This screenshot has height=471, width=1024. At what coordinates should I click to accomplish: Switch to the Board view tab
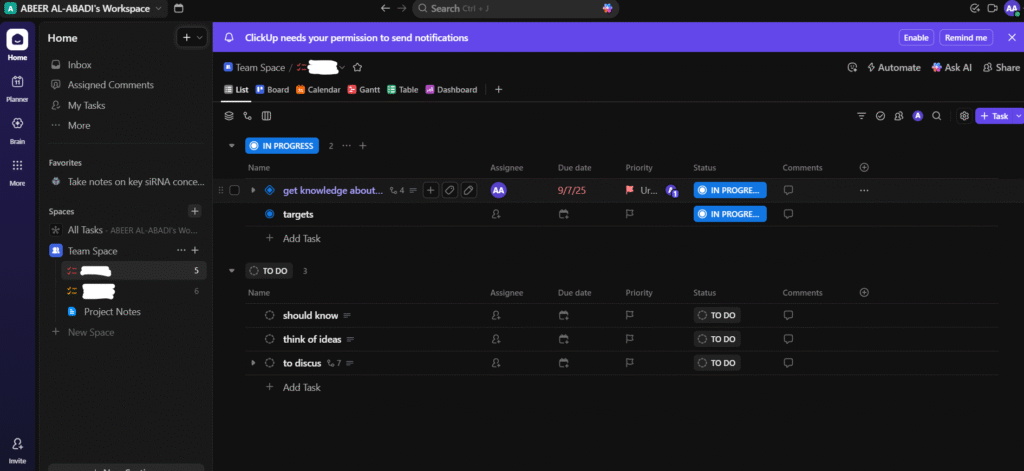point(272,90)
